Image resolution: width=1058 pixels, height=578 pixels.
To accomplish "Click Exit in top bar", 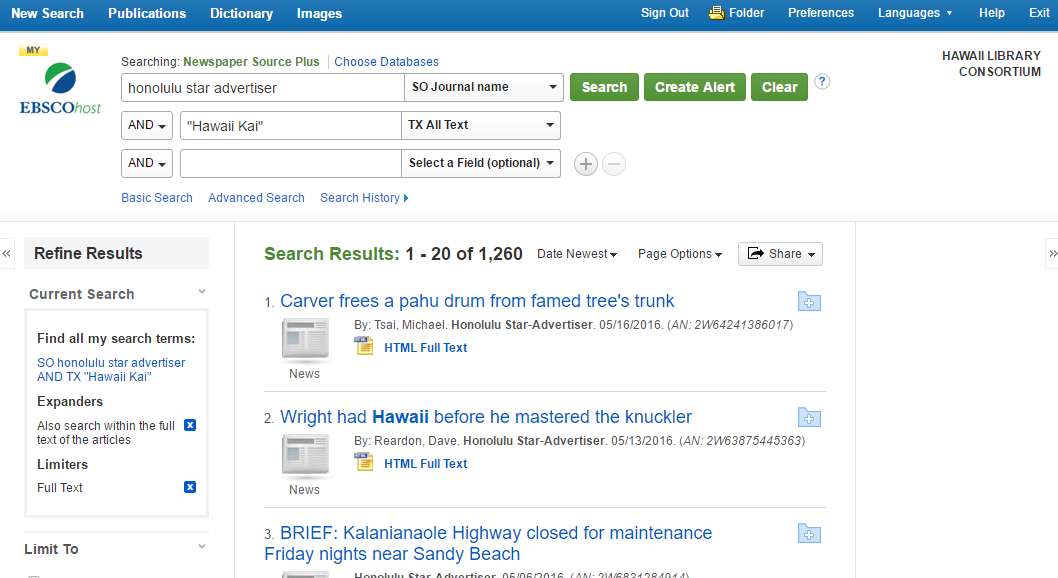I will 1039,13.
